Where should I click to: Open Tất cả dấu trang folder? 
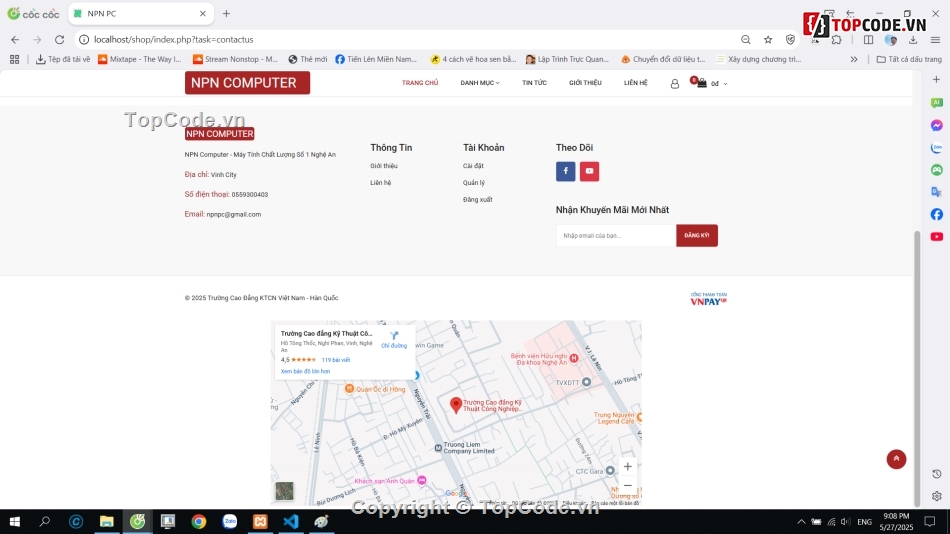pyautogui.click(x=909, y=59)
